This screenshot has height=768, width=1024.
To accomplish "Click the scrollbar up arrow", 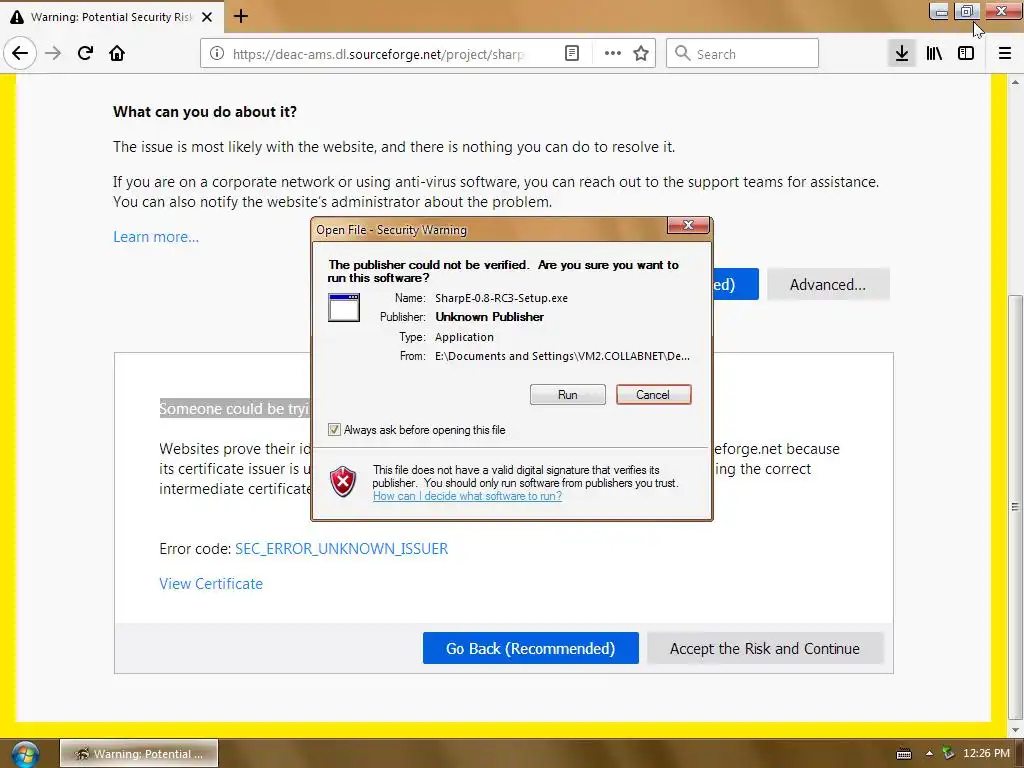I will pos(1015,82).
